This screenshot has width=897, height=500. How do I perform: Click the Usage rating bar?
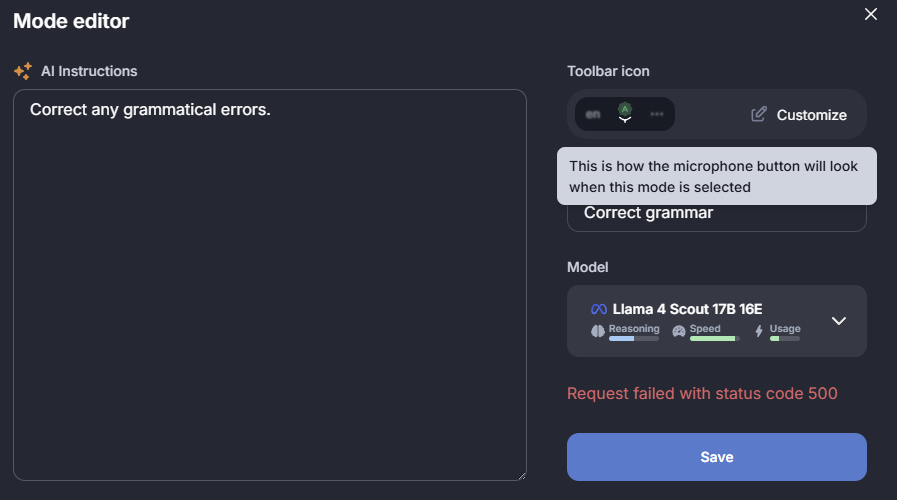785,339
